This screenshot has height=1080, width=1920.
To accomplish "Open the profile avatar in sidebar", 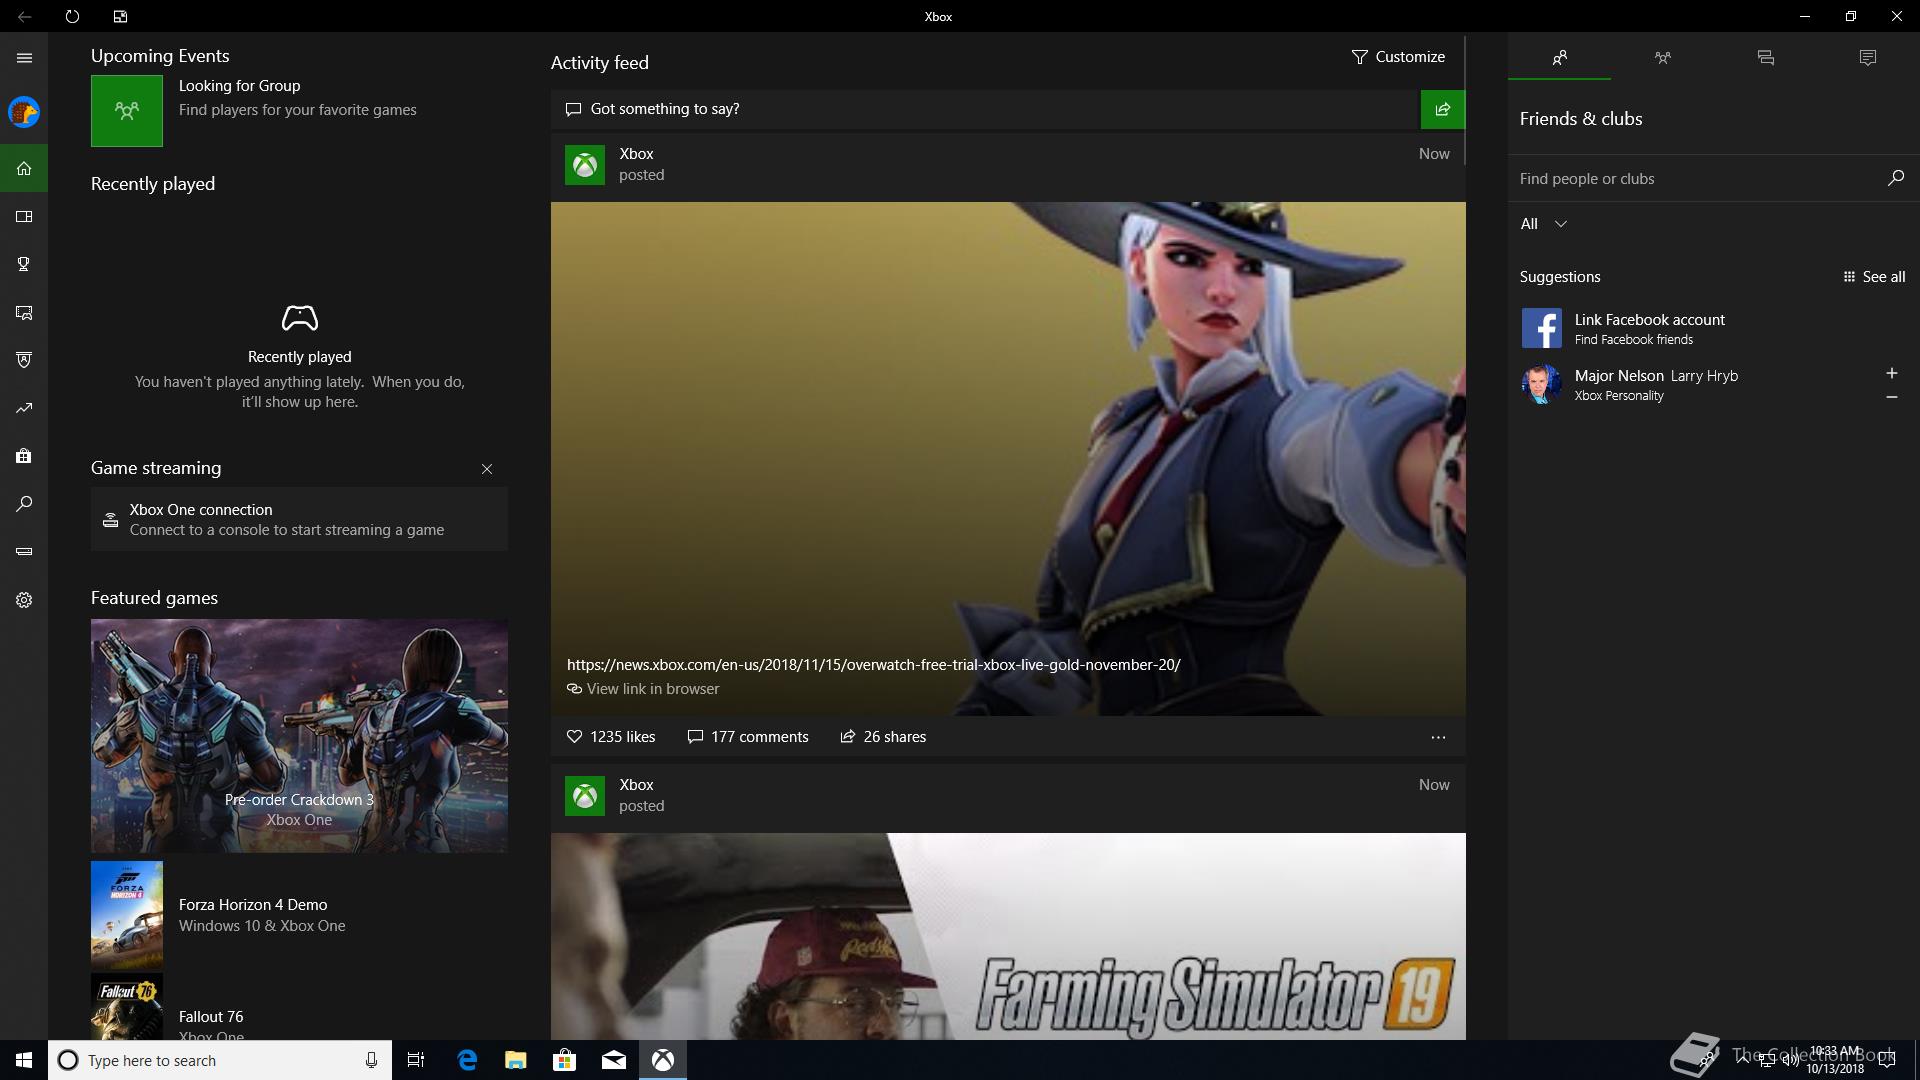I will click(x=24, y=112).
